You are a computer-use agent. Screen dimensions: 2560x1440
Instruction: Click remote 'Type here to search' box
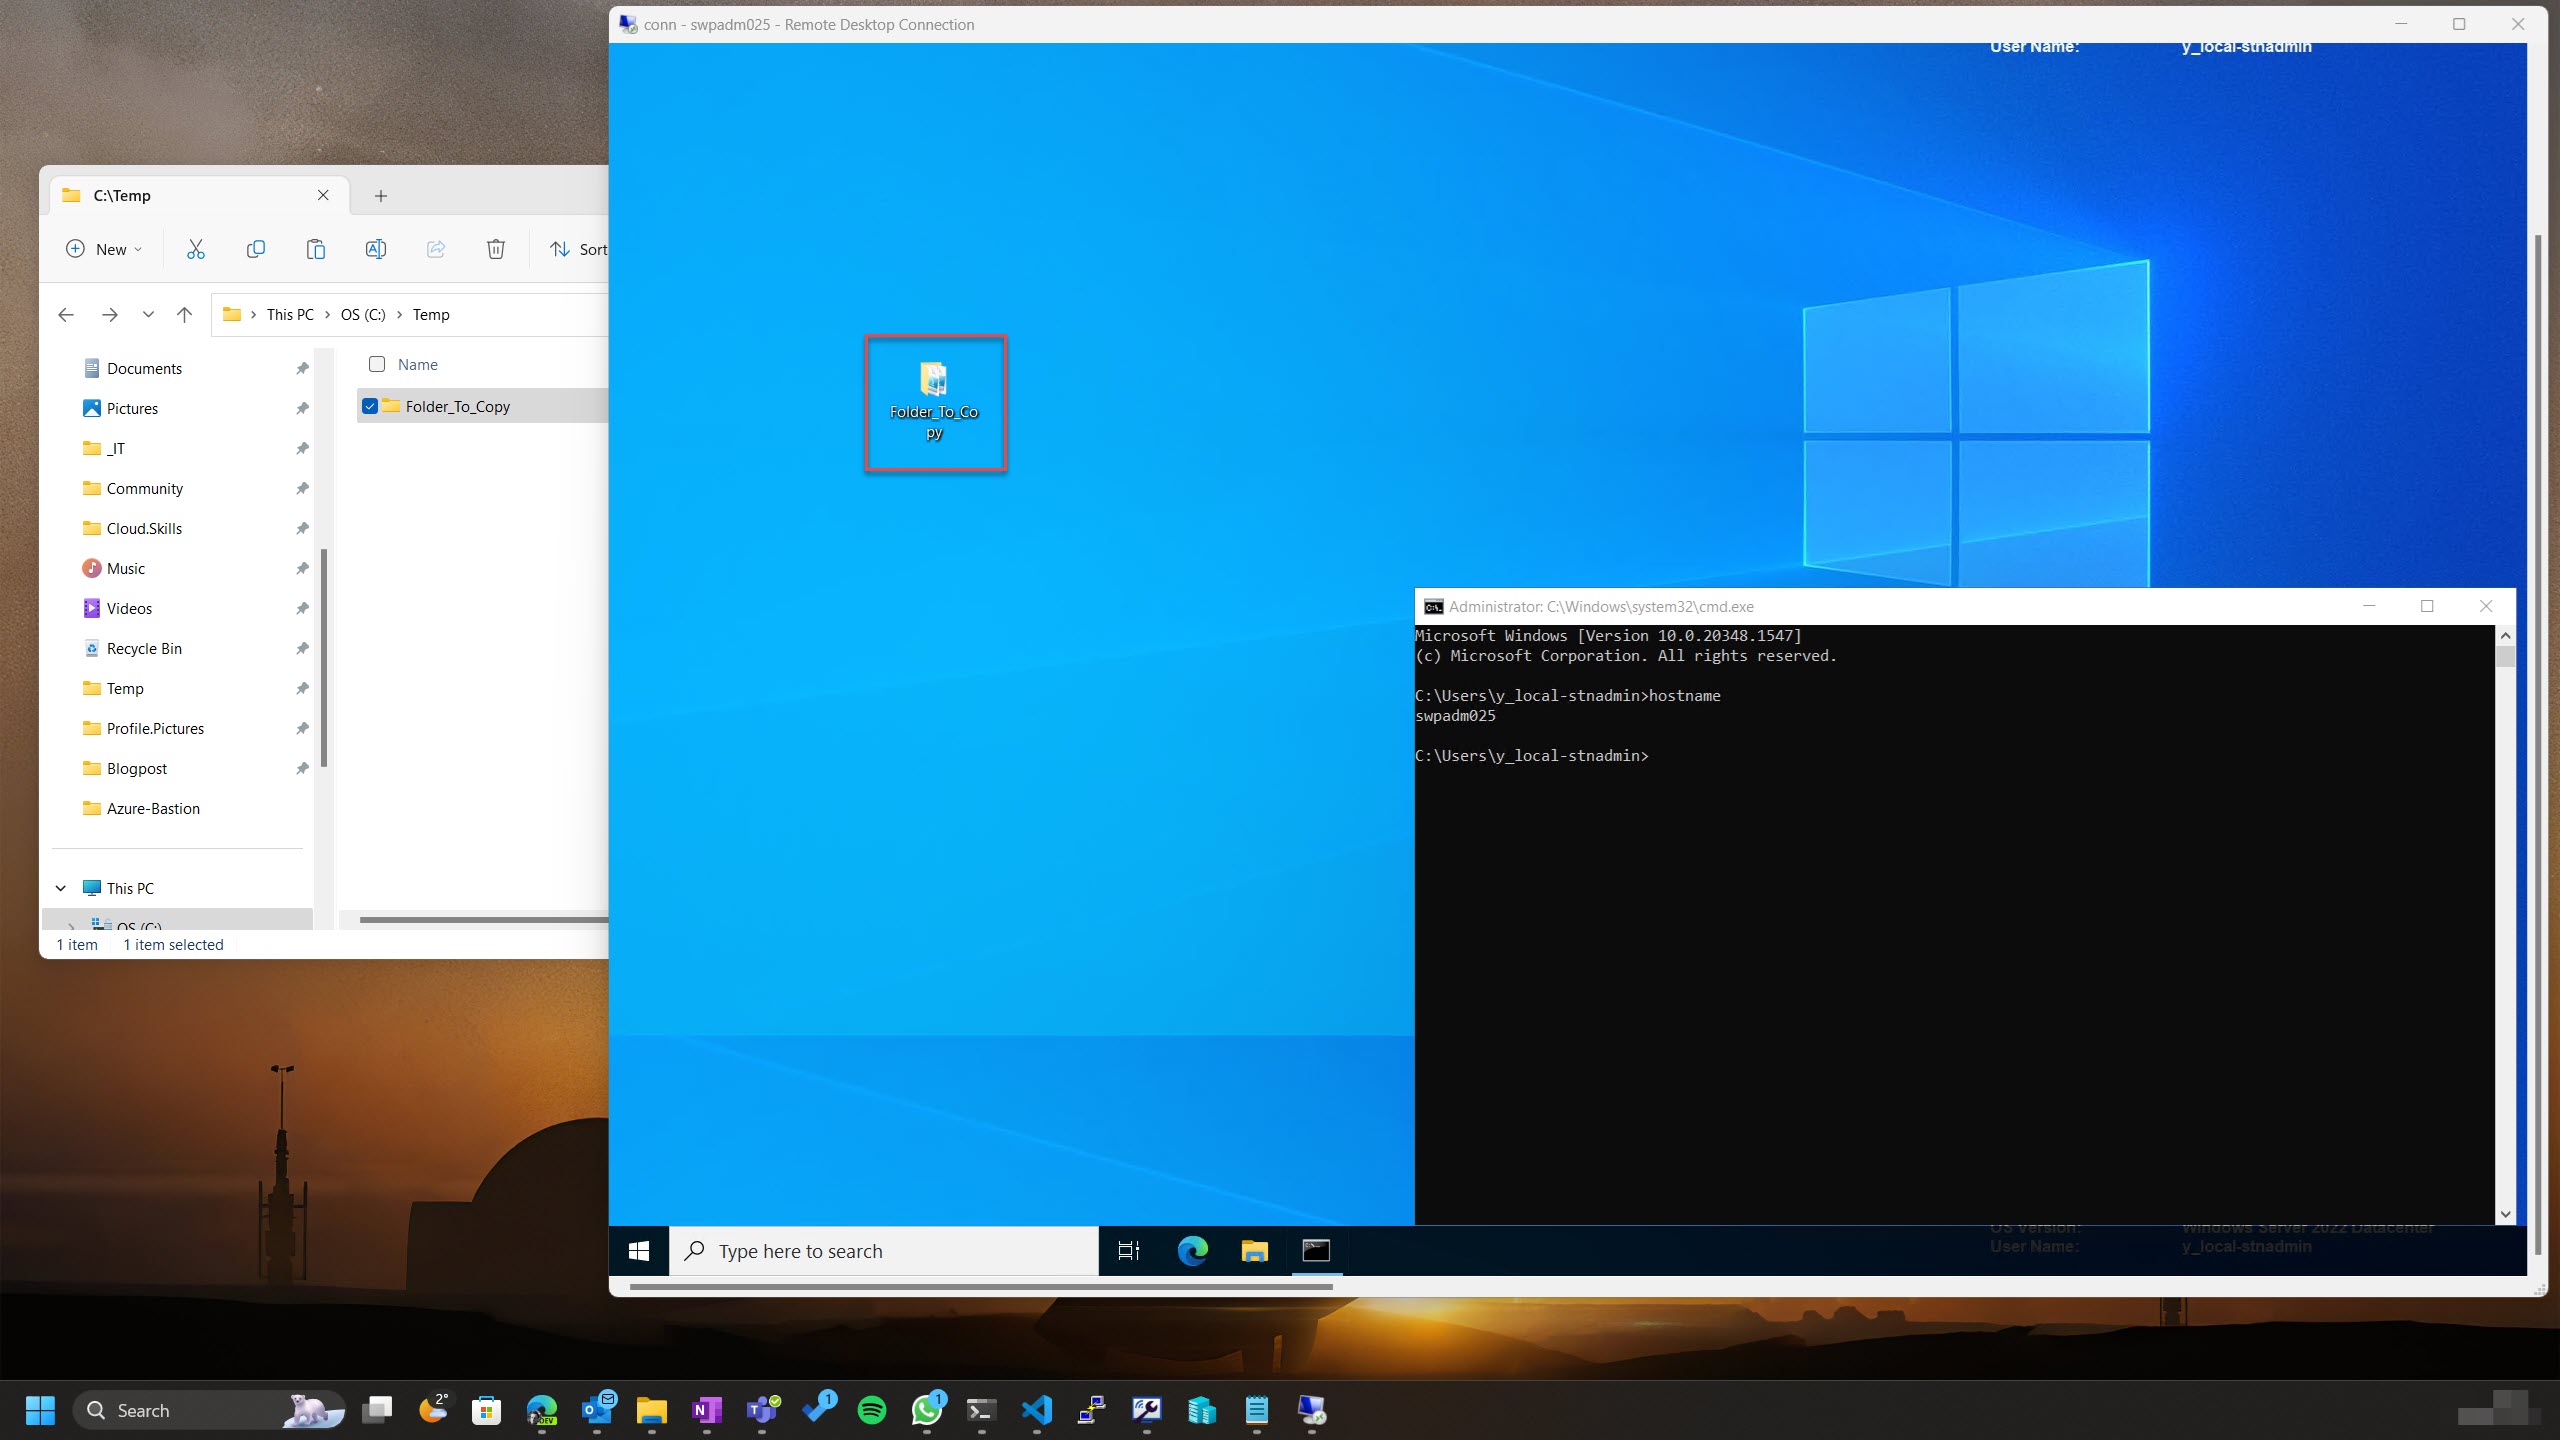(884, 1251)
